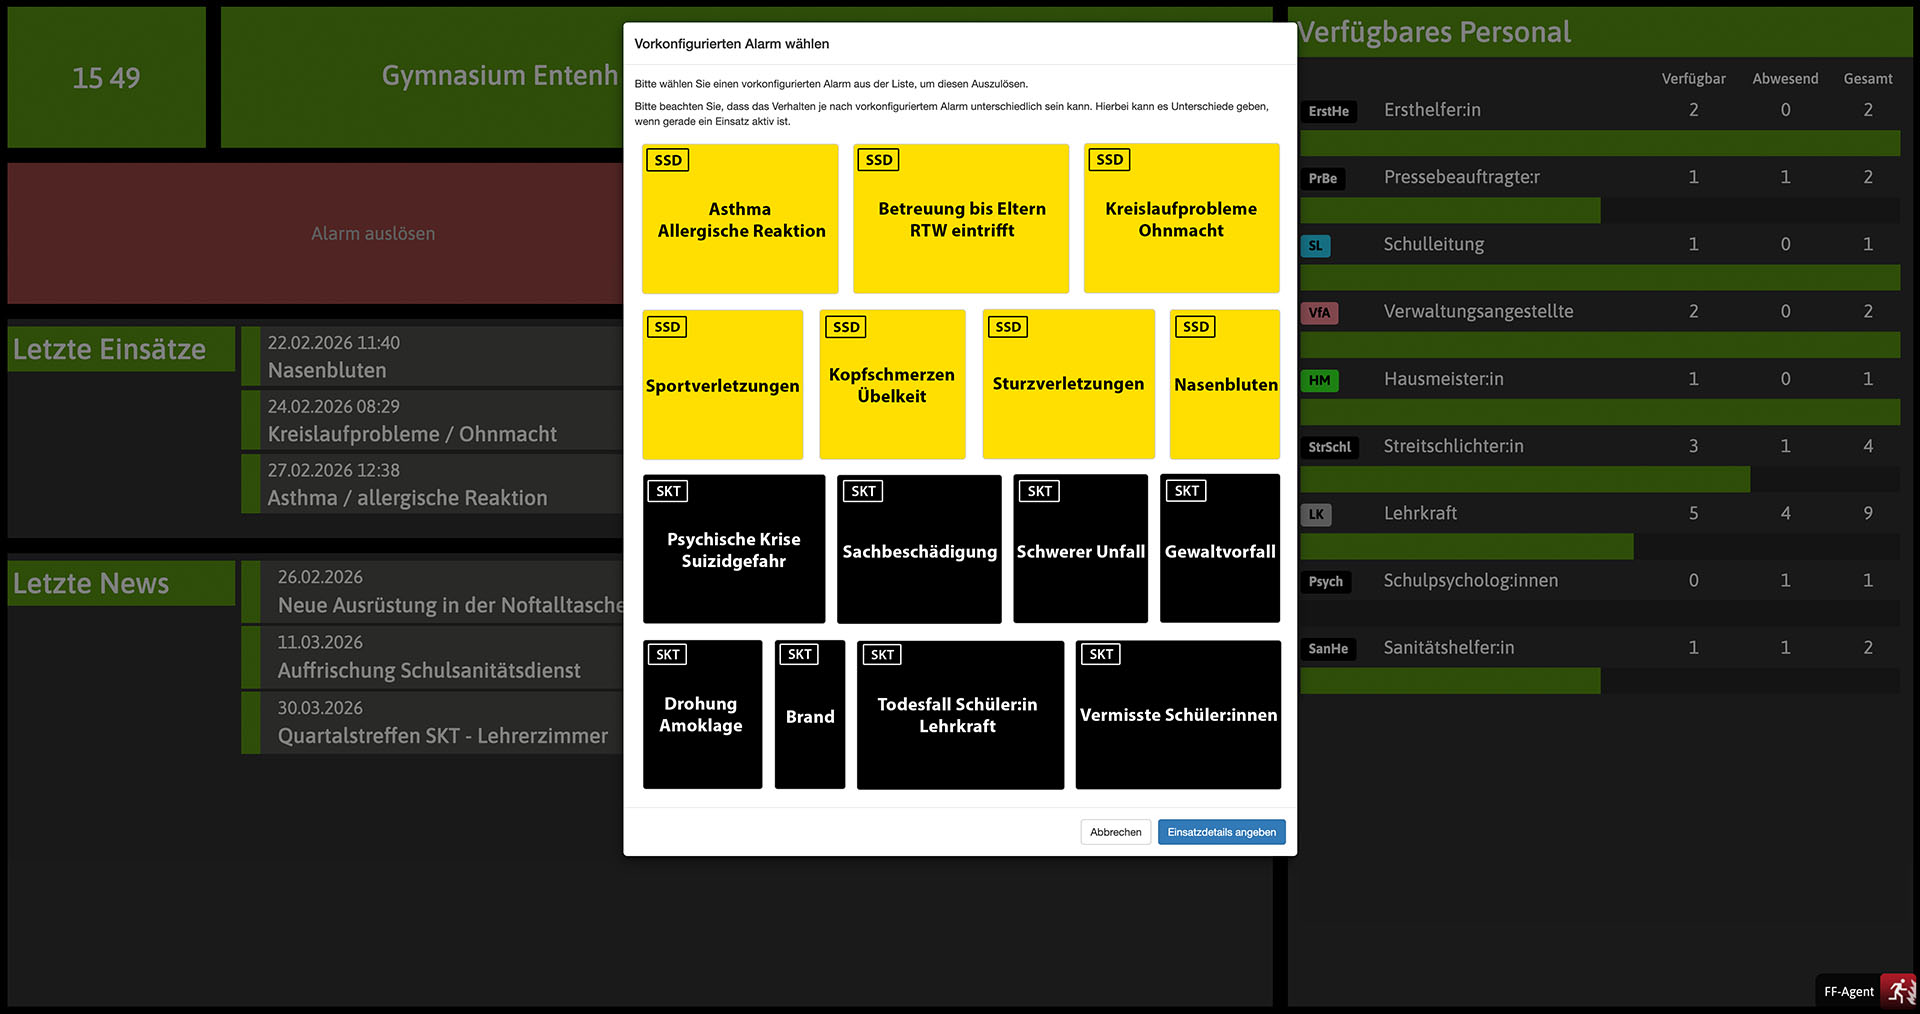Image resolution: width=1920 pixels, height=1014 pixels.
Task: Click the green HM Hausmeister badge
Action: [x=1319, y=380]
